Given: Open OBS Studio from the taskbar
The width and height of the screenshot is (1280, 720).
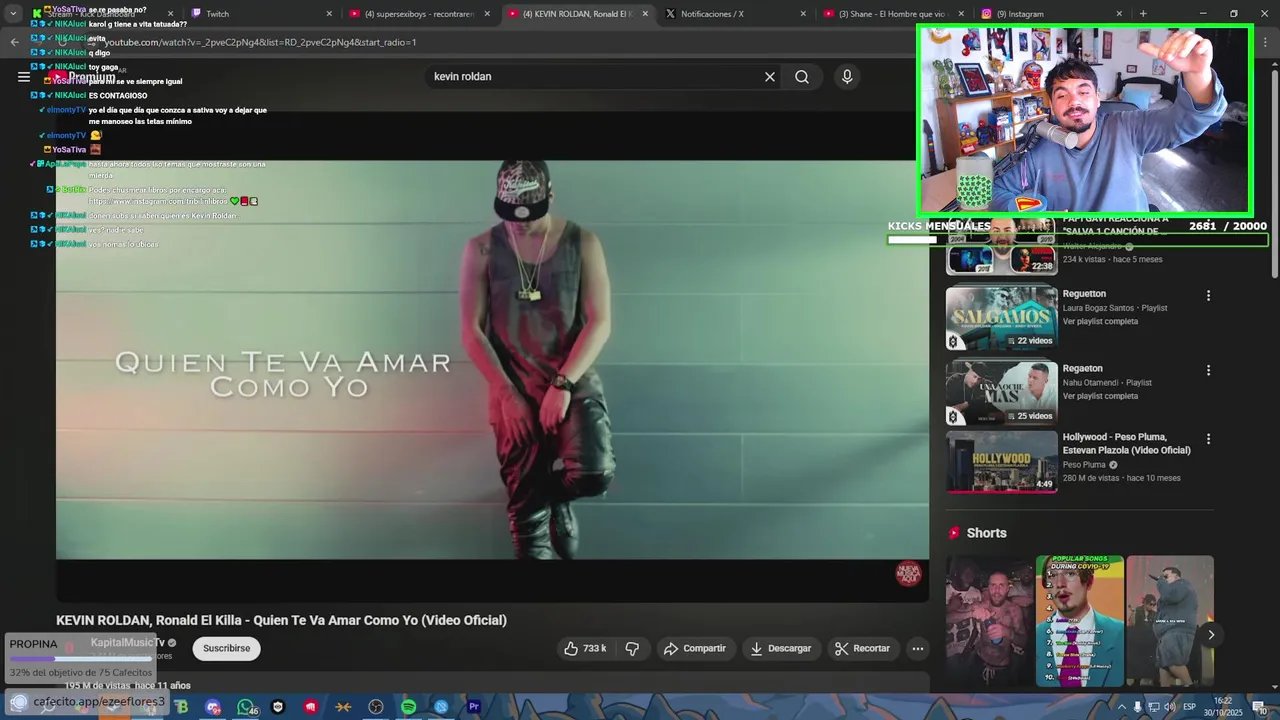Looking at the screenshot, I should [x=376, y=707].
